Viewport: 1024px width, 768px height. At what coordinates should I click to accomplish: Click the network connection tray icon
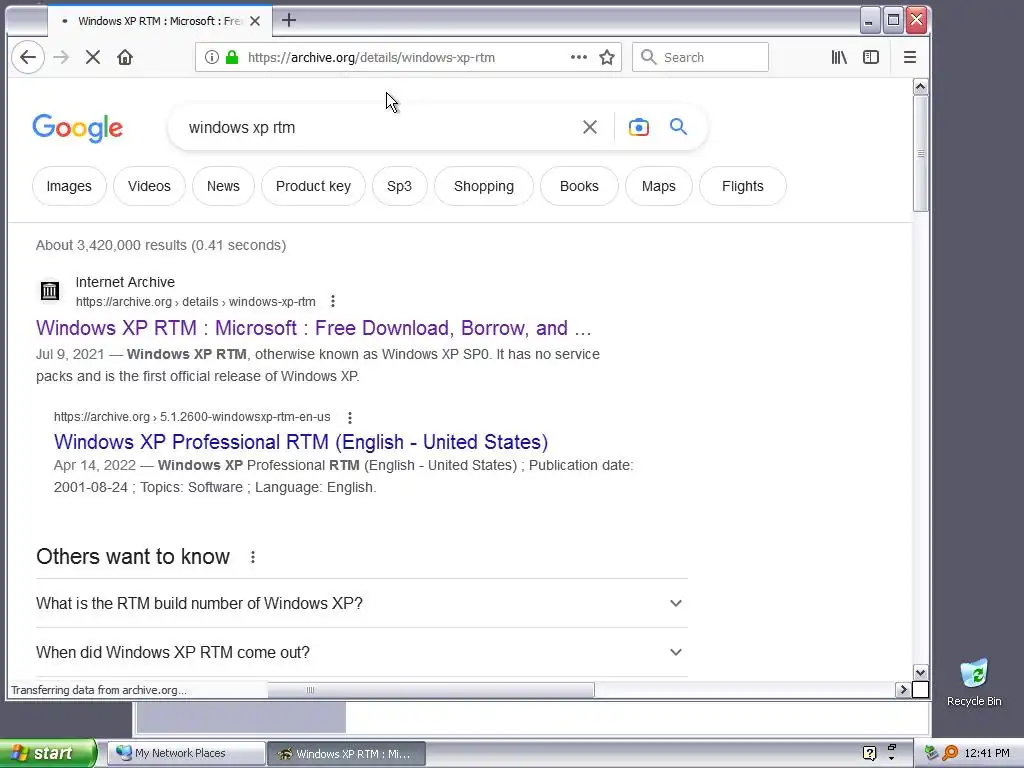click(x=931, y=753)
